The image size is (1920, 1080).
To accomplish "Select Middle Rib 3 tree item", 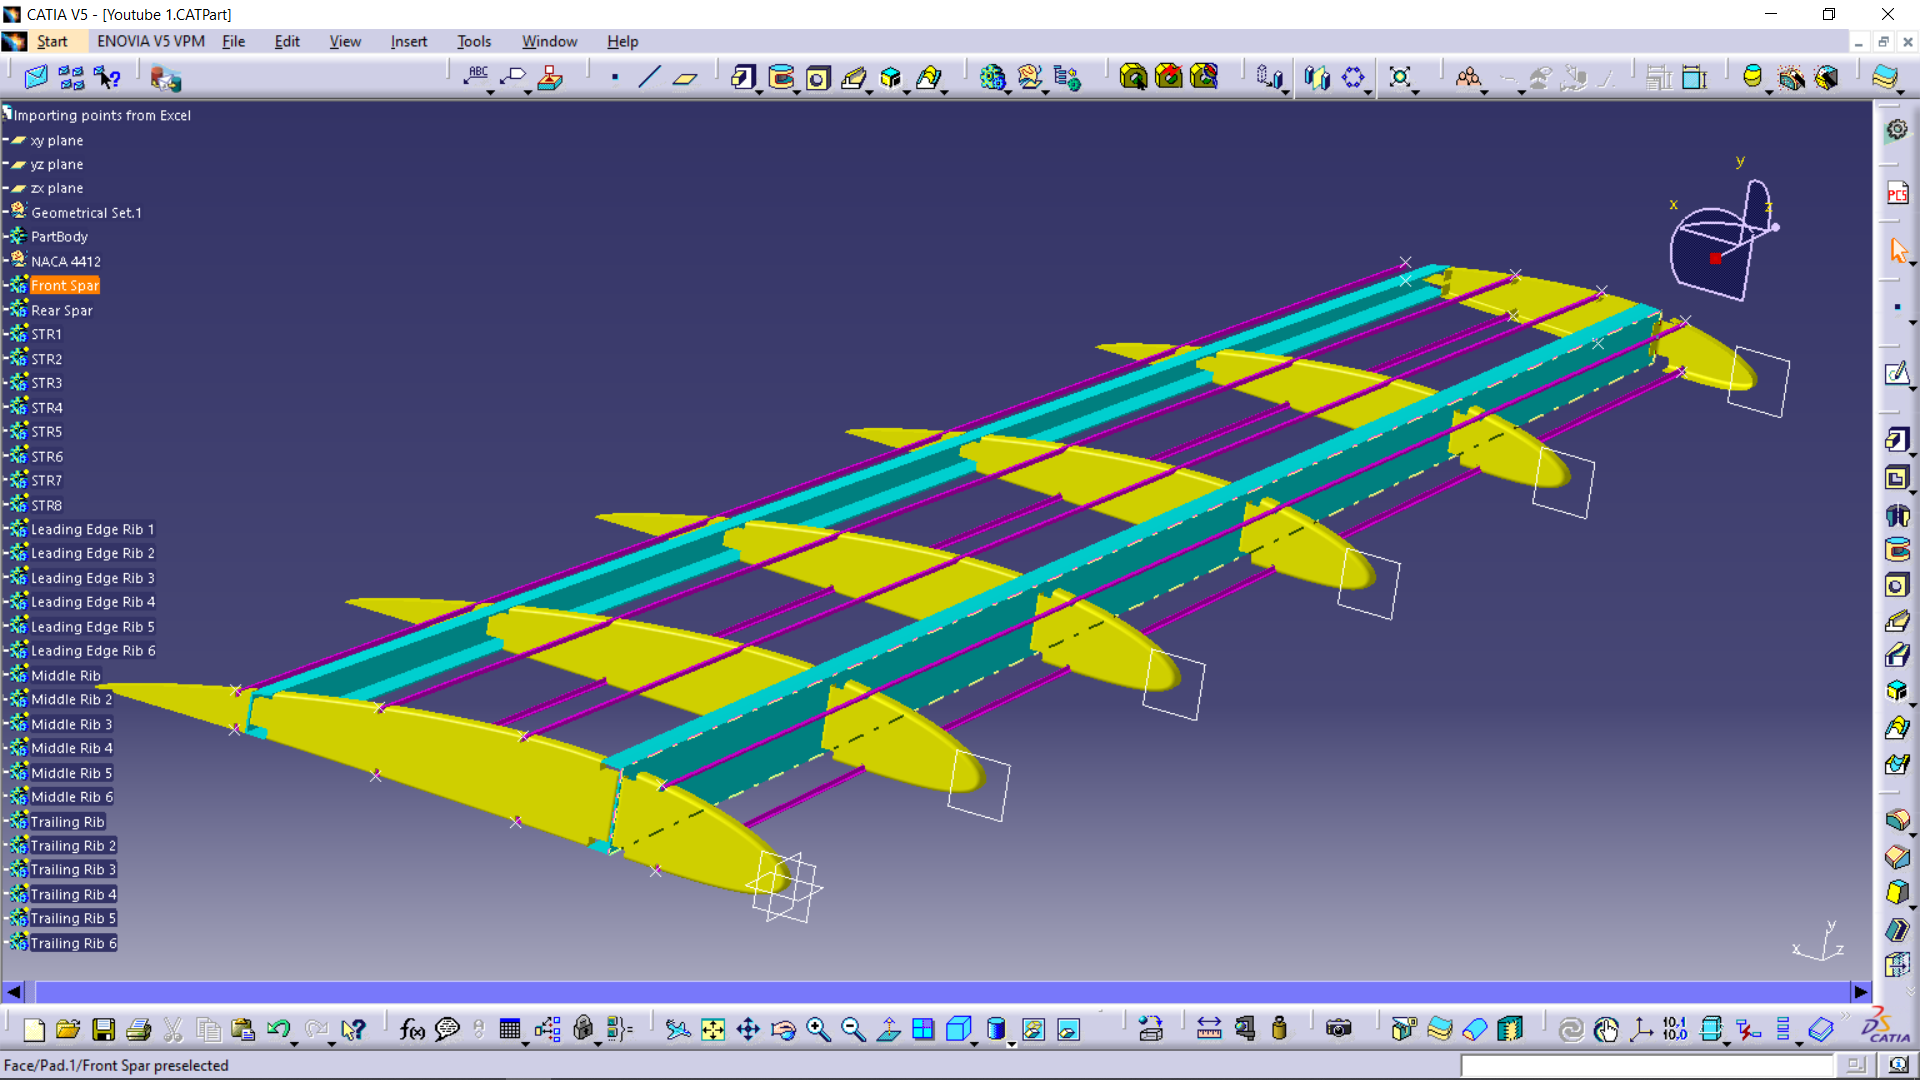I will pyautogui.click(x=71, y=724).
